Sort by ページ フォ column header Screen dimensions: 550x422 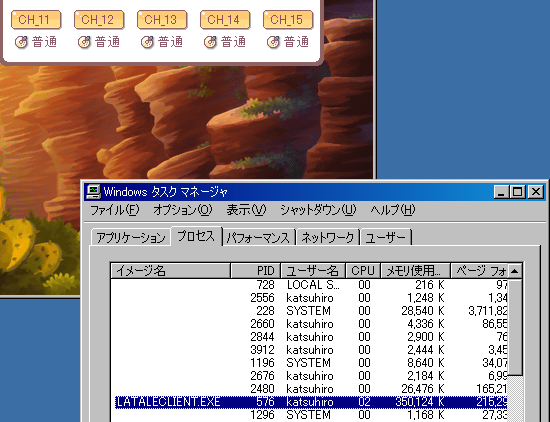click(479, 271)
